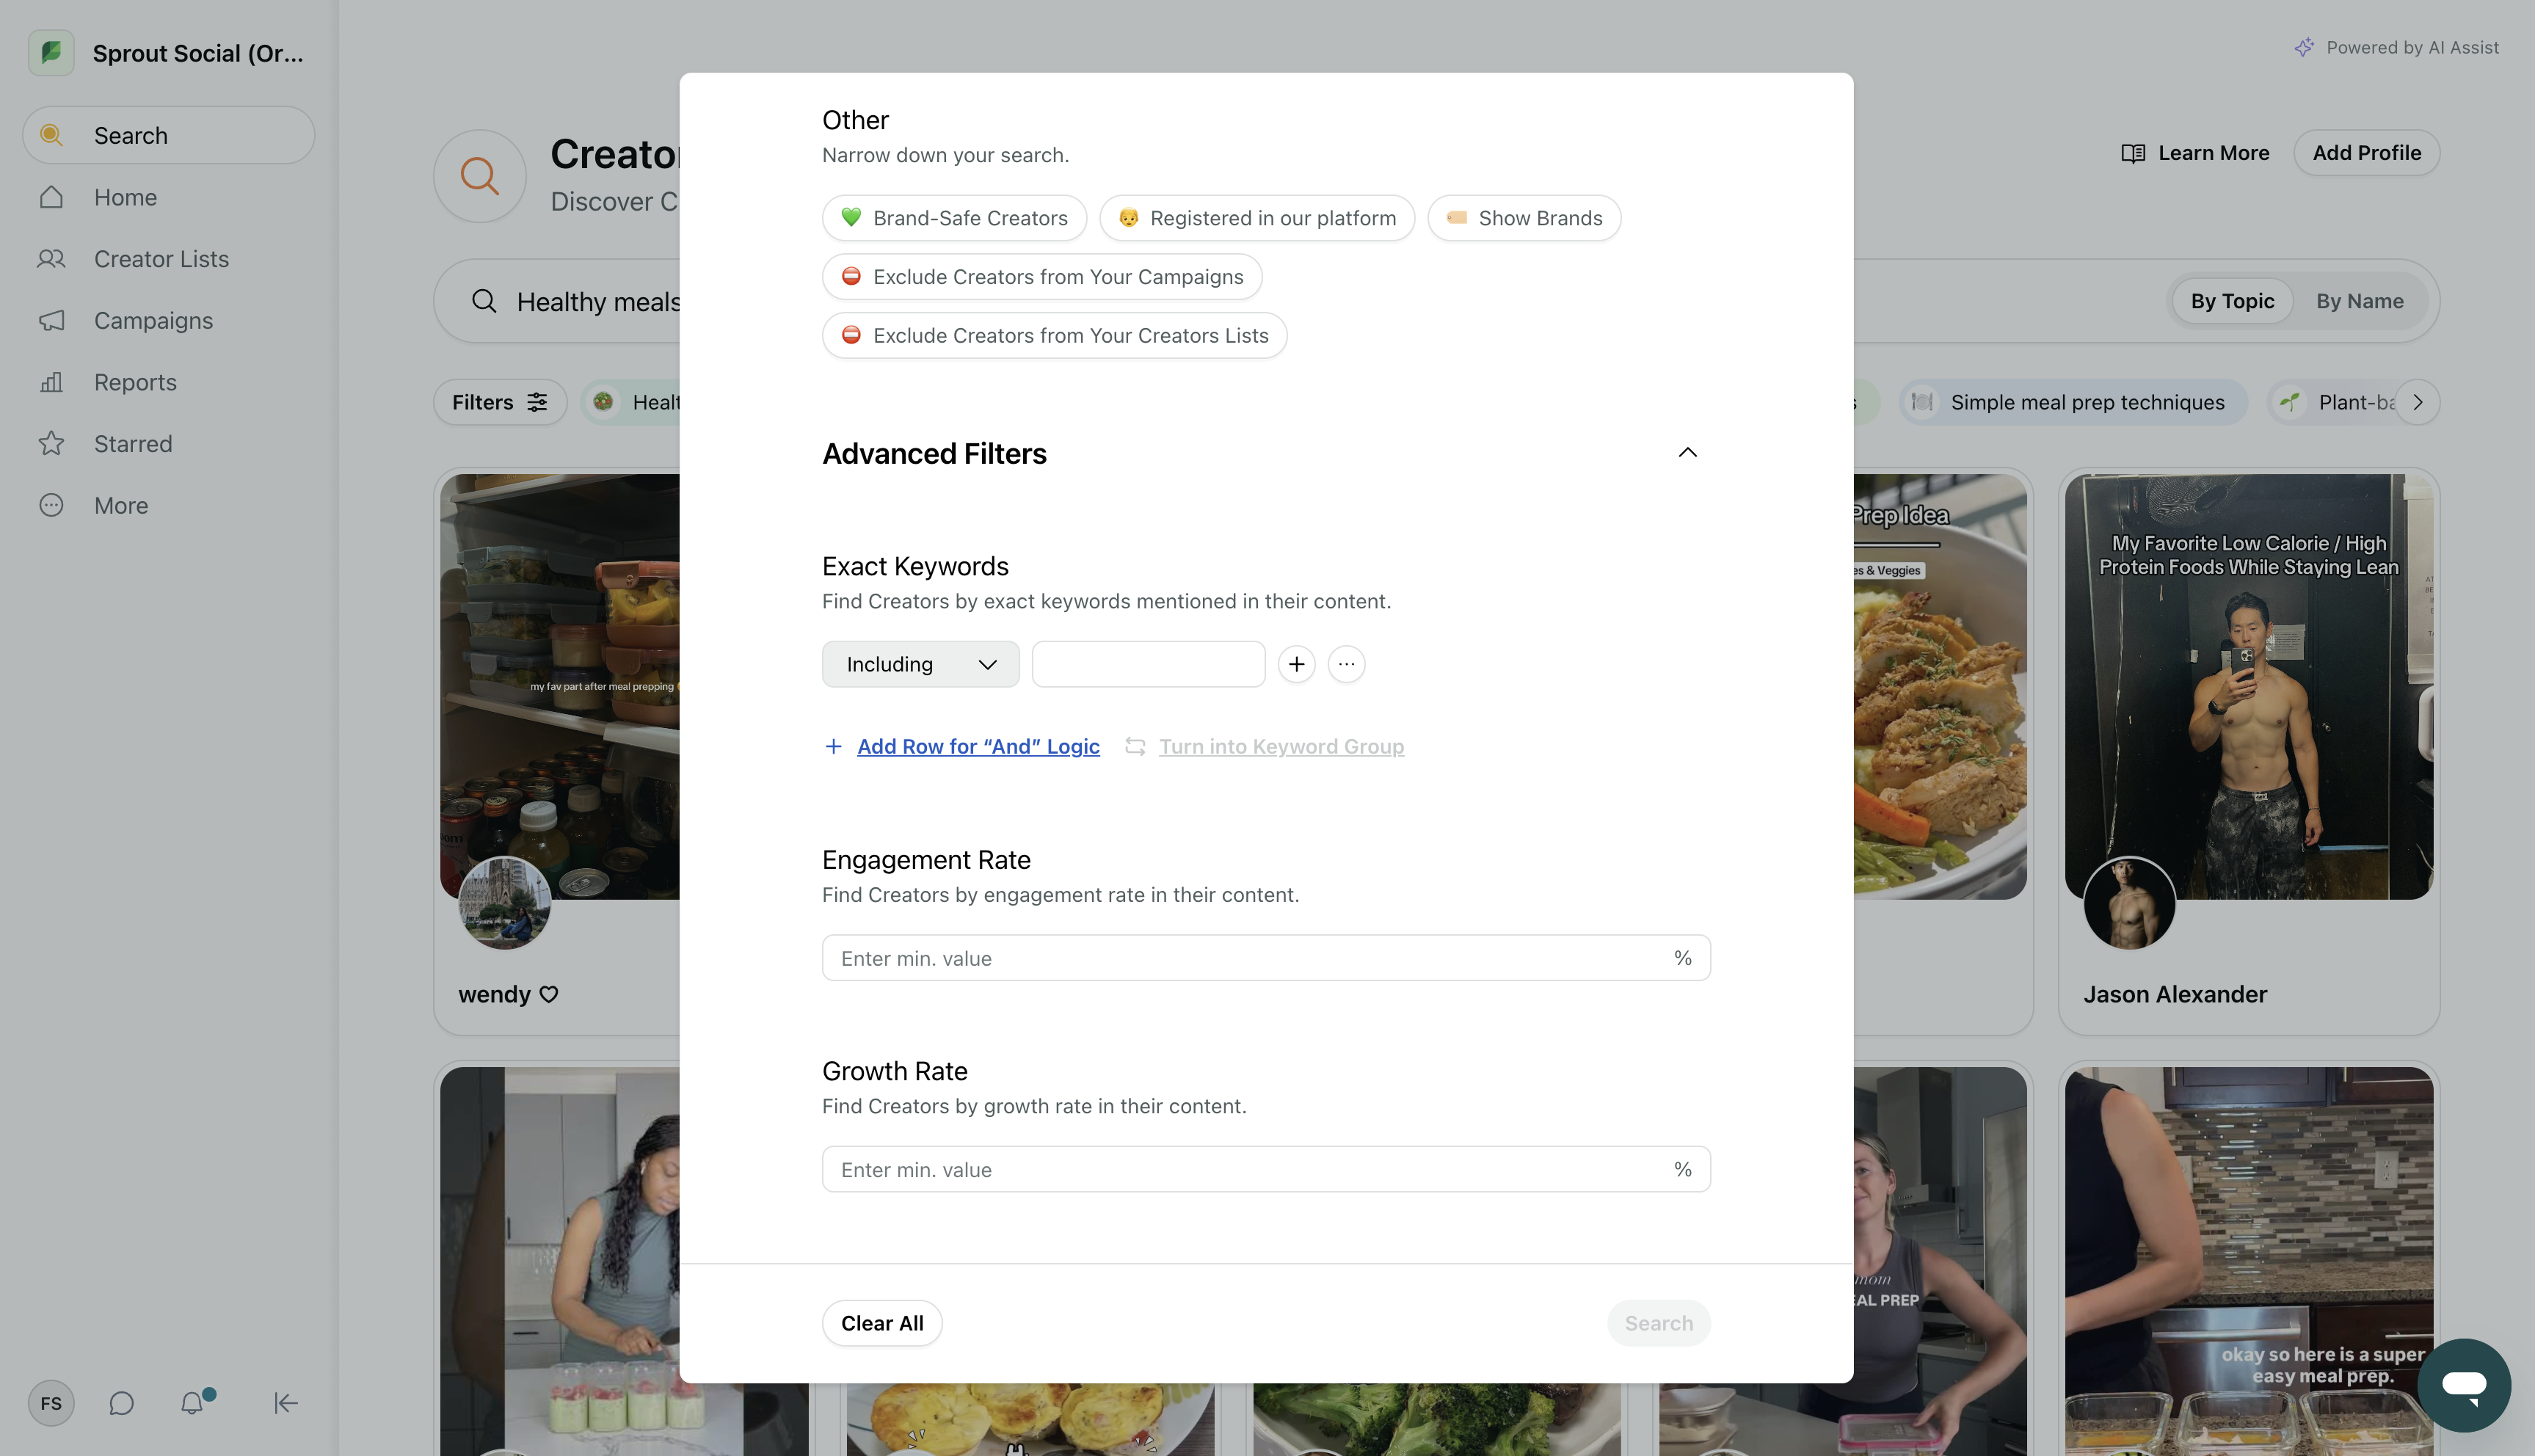Open more keyword options via the ellipsis button

click(1346, 663)
